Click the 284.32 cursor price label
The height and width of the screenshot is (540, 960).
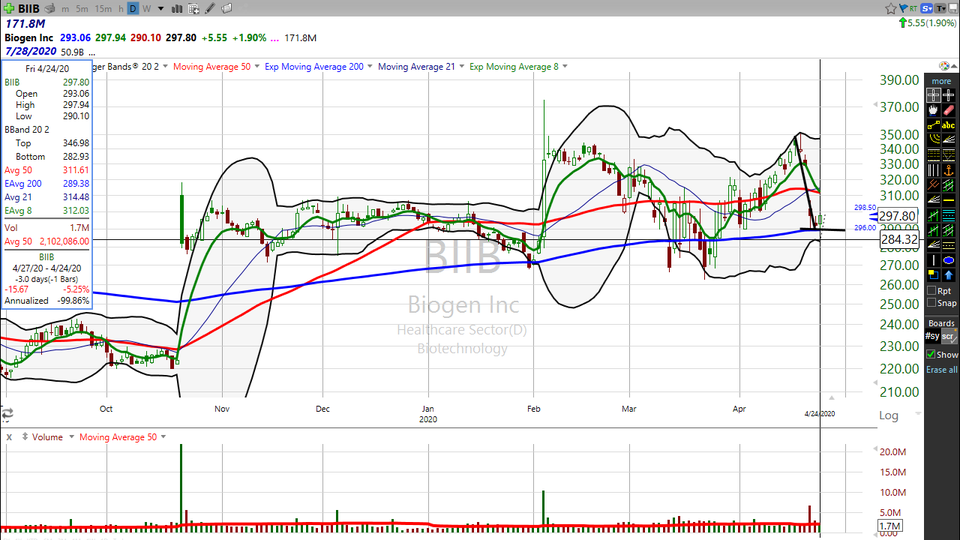[x=899, y=239]
